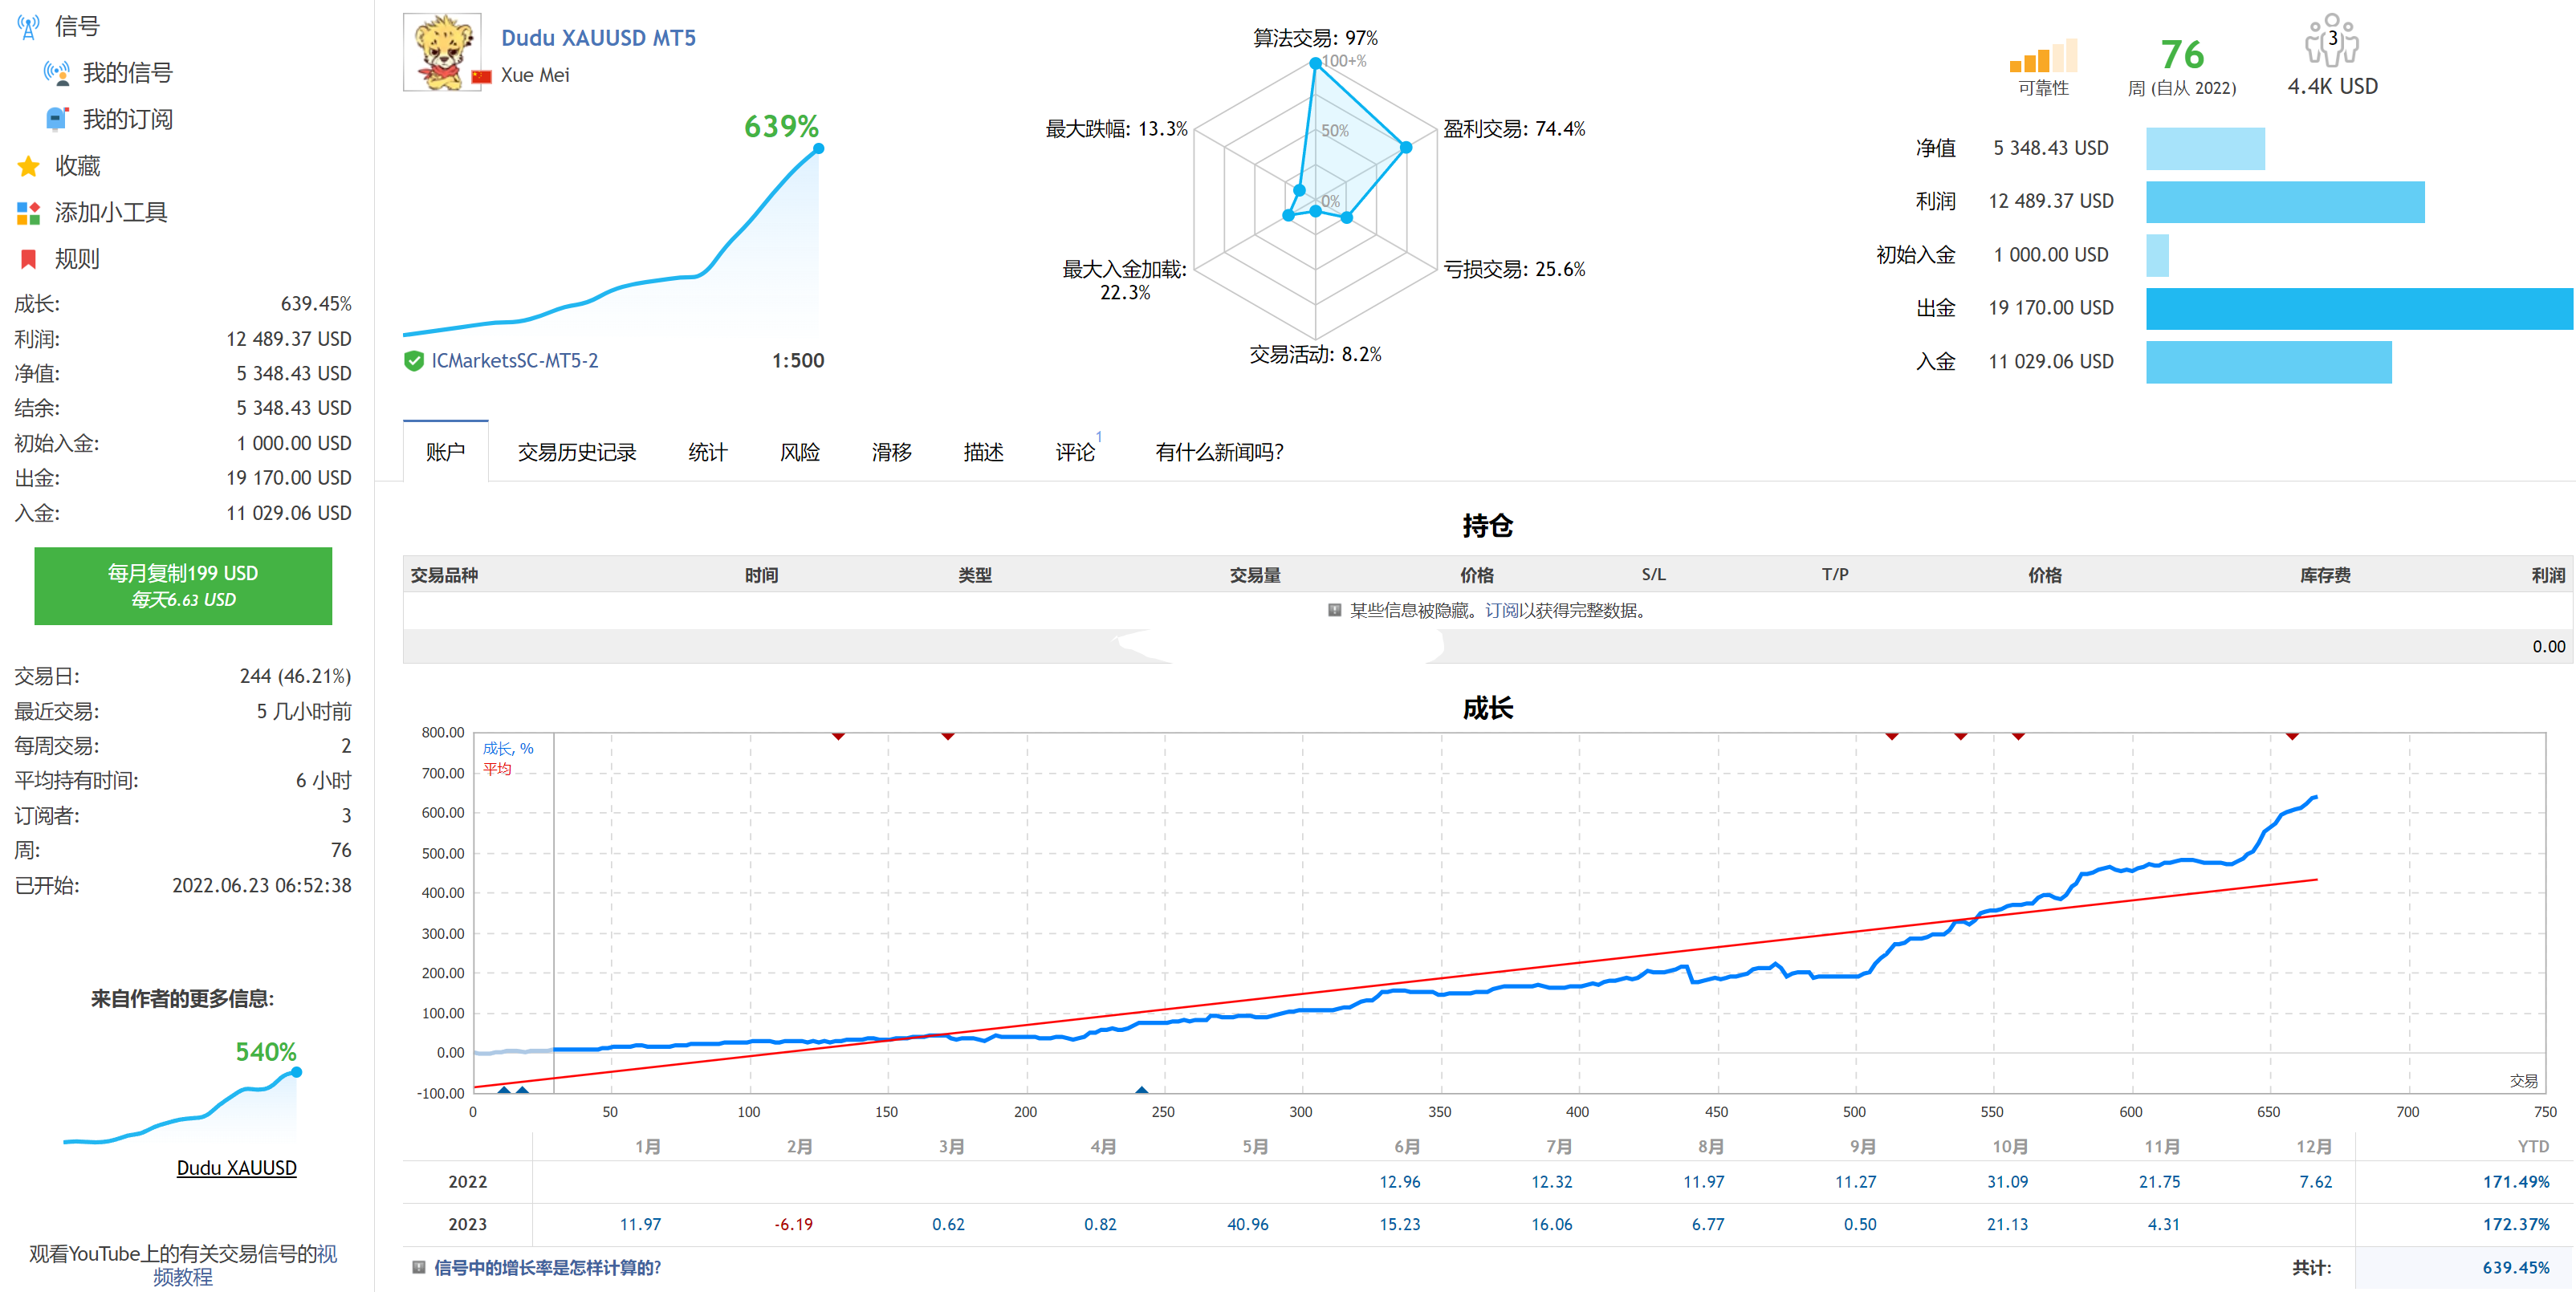Open the Dudu XAUUSD signal link
The height and width of the screenshot is (1292, 2576).
[236, 1168]
